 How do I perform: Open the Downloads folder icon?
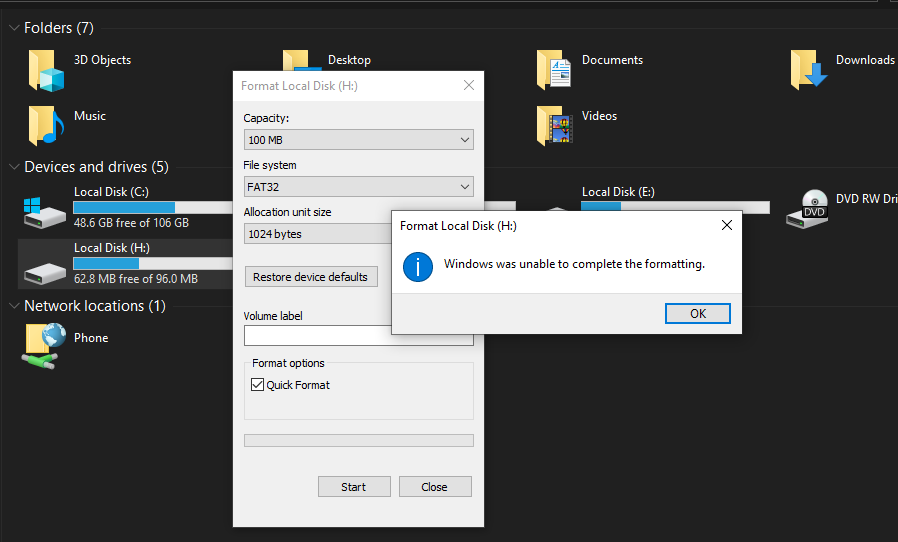click(808, 70)
